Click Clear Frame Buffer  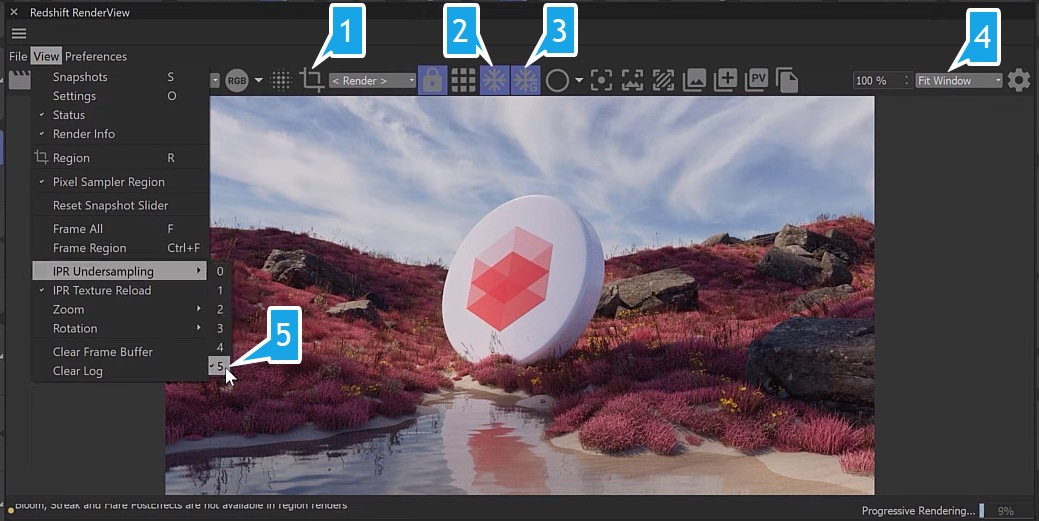click(120, 352)
